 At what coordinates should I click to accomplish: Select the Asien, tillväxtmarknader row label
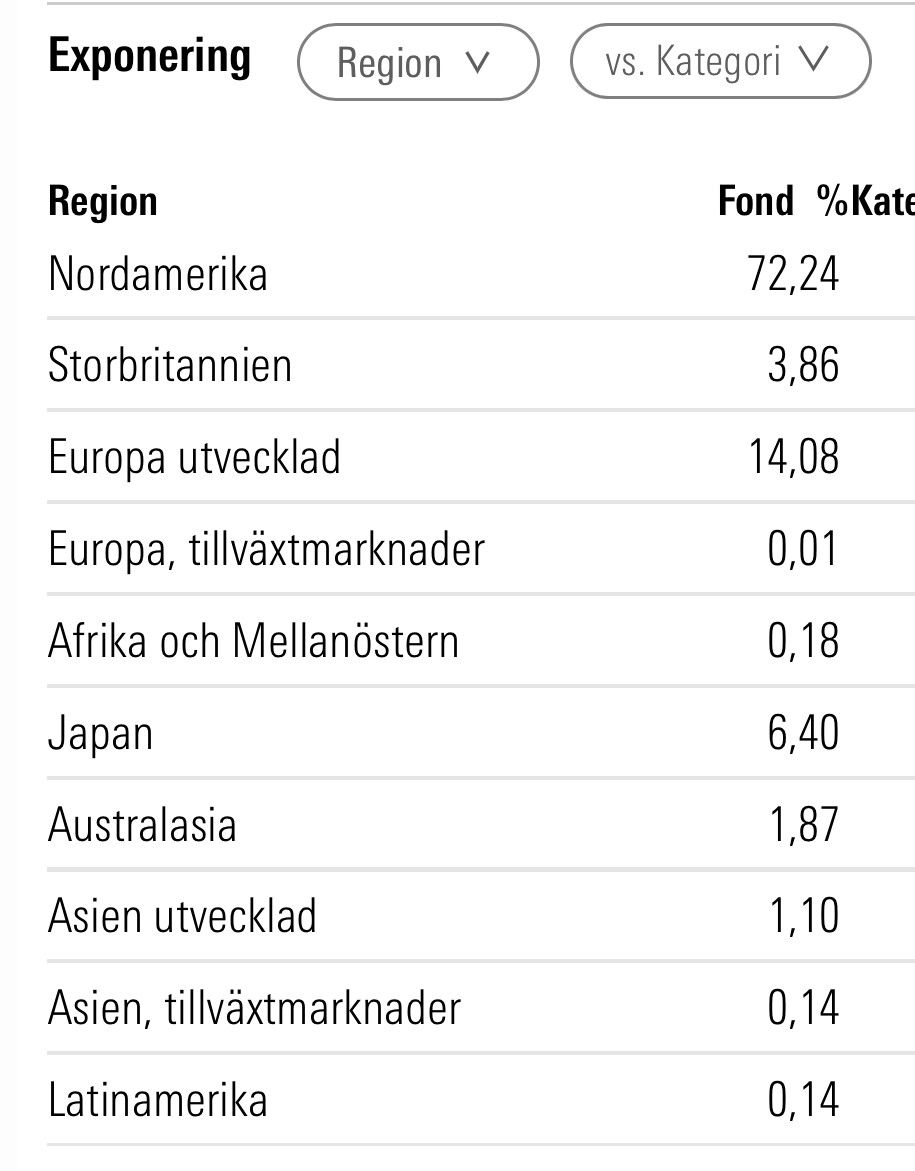point(254,1008)
